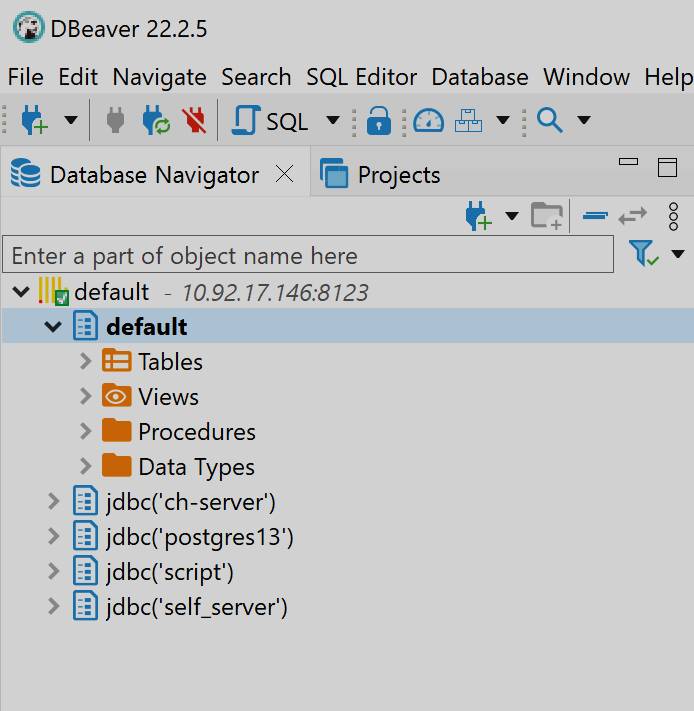Open the Dashboard gauge icon
Image resolution: width=694 pixels, height=711 pixels.
(428, 121)
